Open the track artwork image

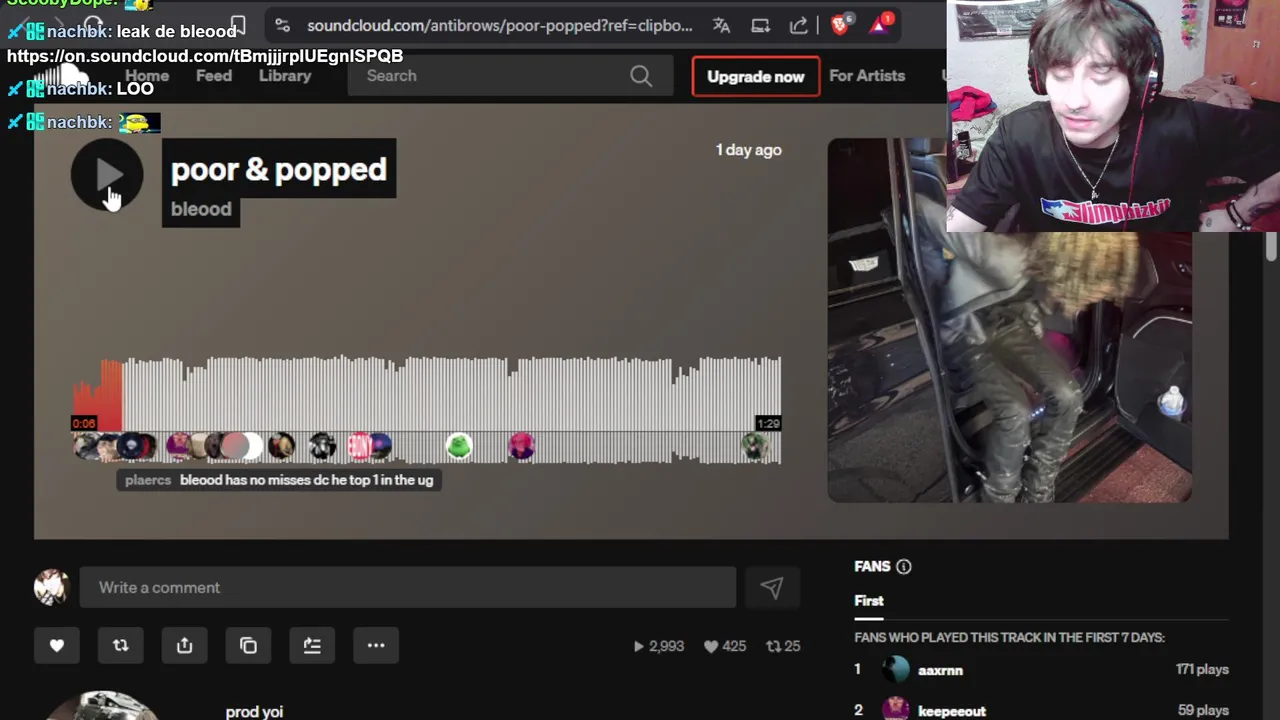(x=1010, y=320)
